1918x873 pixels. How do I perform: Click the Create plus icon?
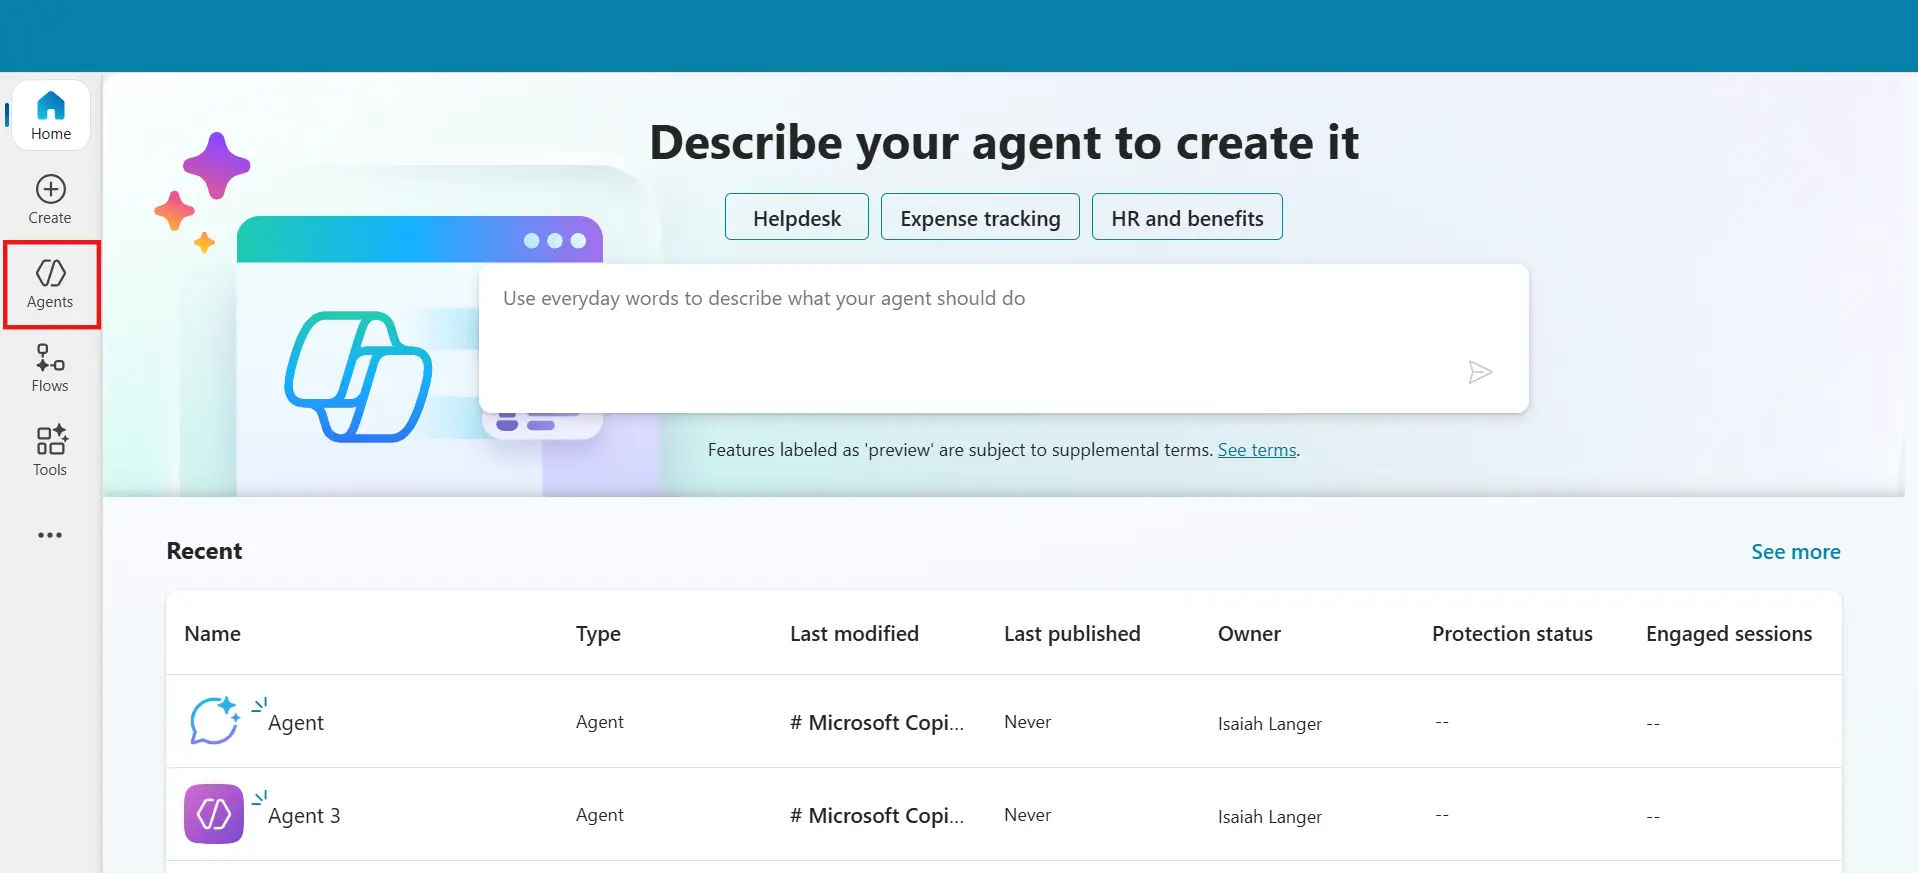pos(51,190)
